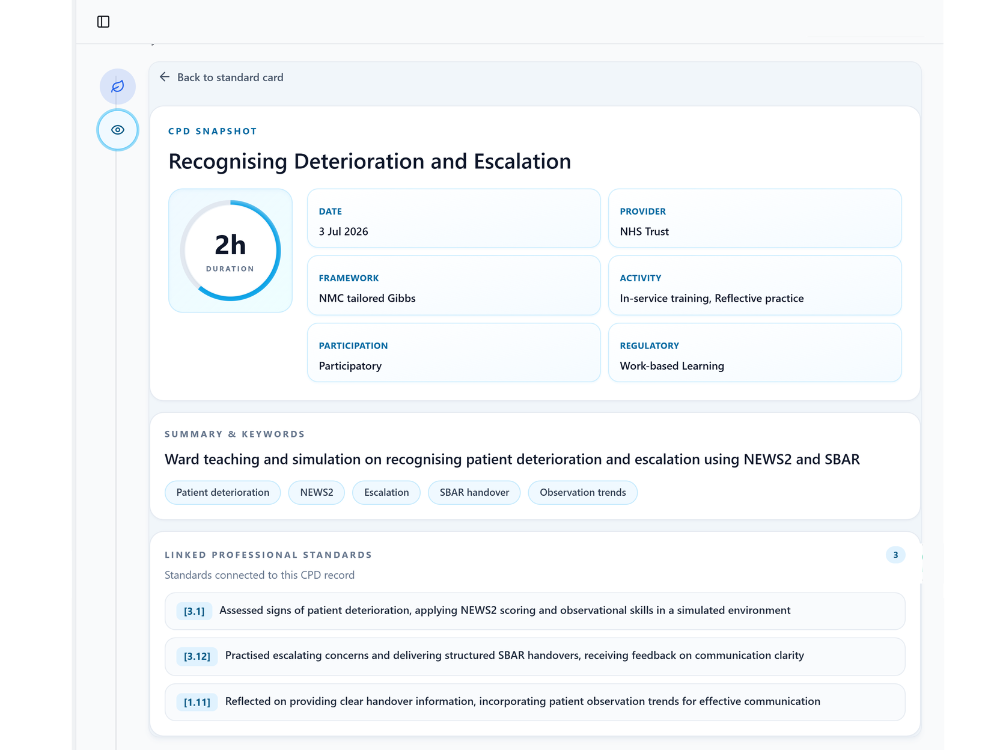The height and width of the screenshot is (750, 1000).
Task: Click the 2h duration progress ring
Action: (x=230, y=251)
